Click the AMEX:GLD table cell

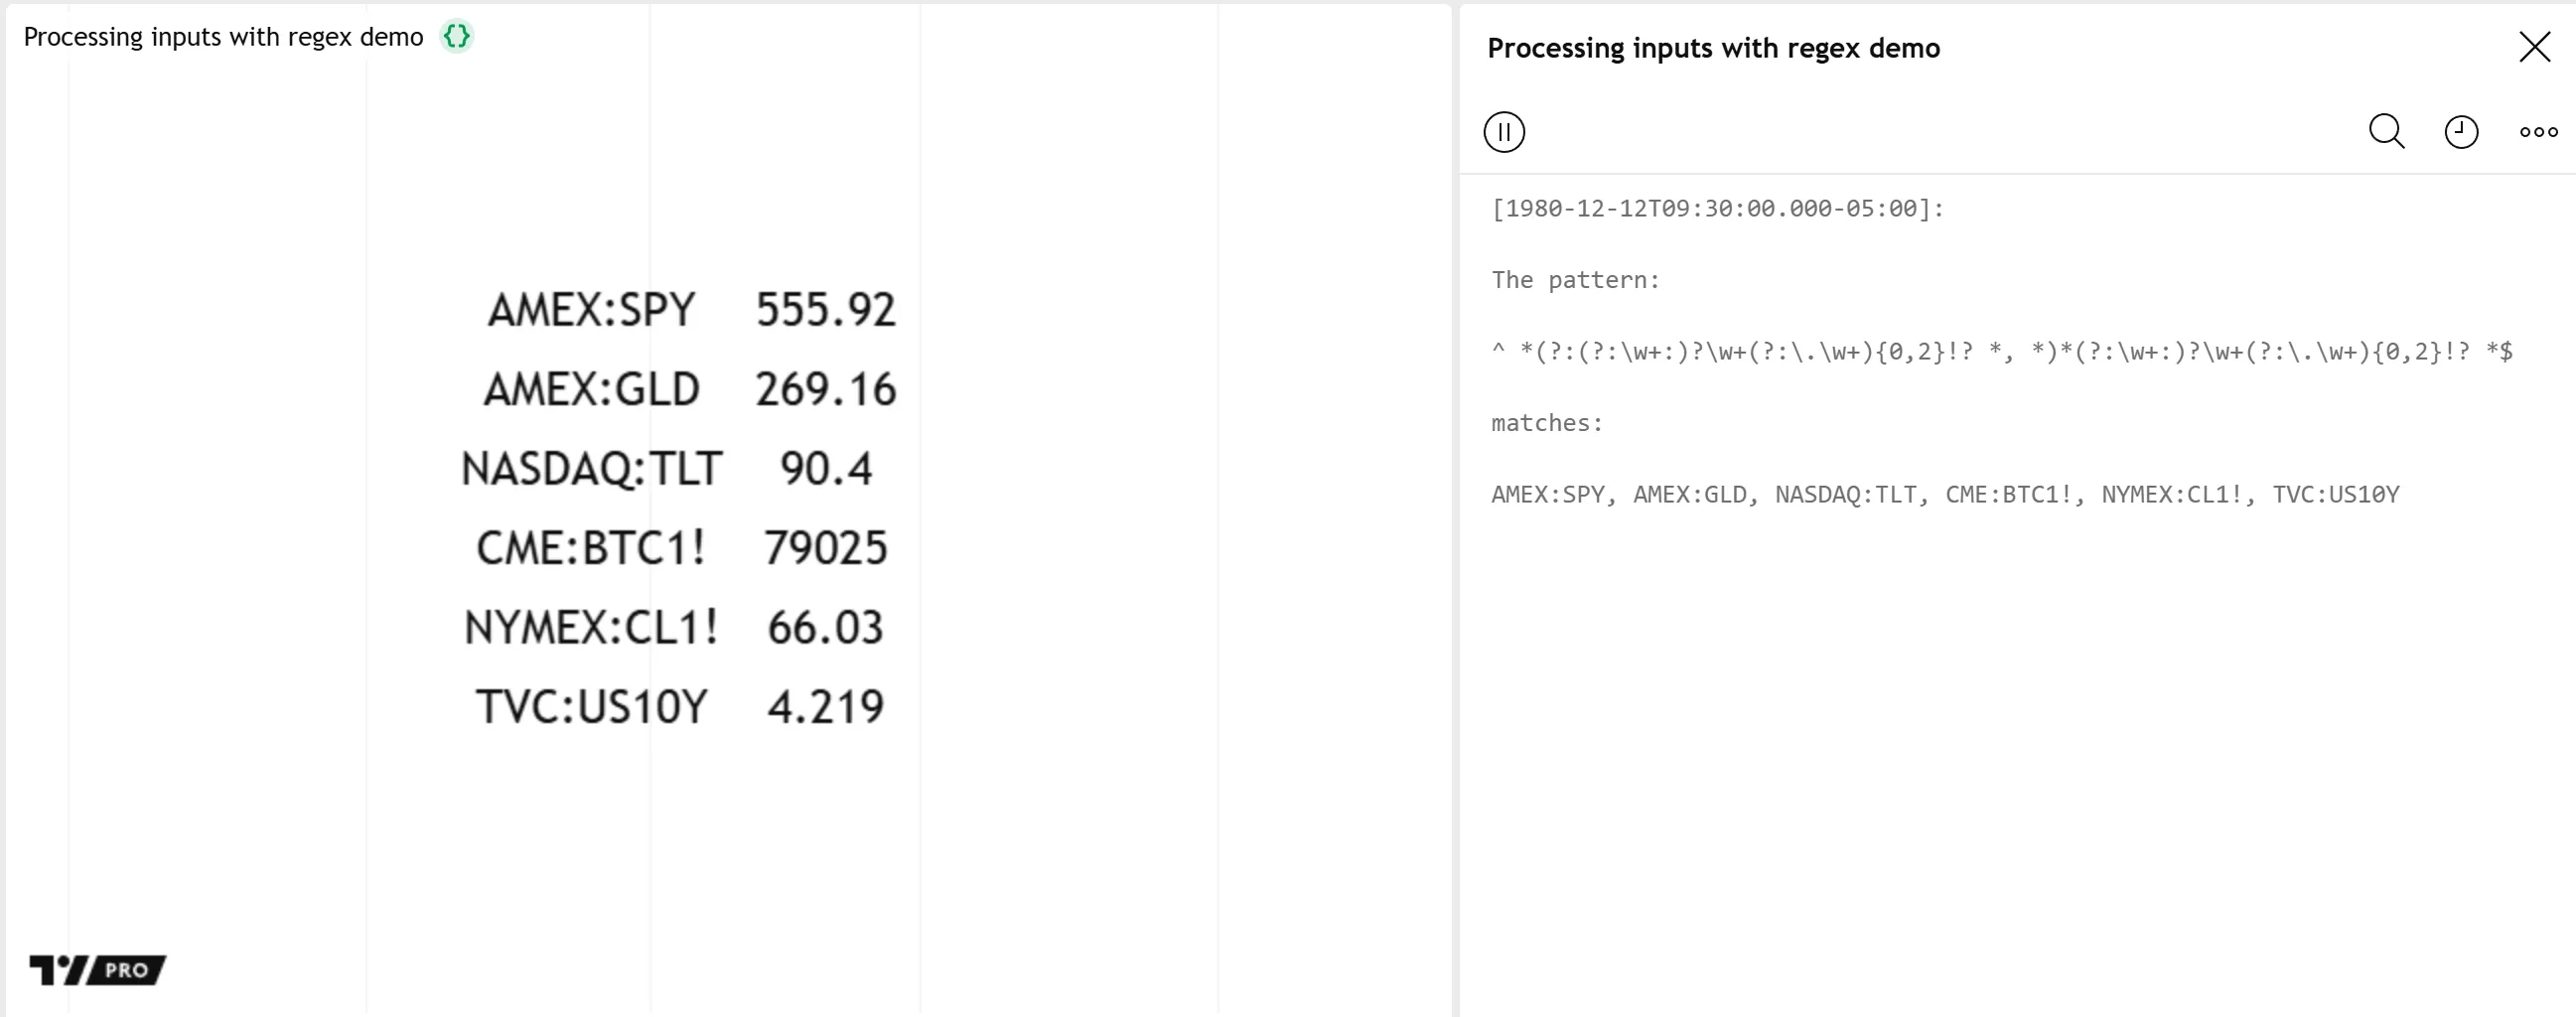[x=591, y=390]
